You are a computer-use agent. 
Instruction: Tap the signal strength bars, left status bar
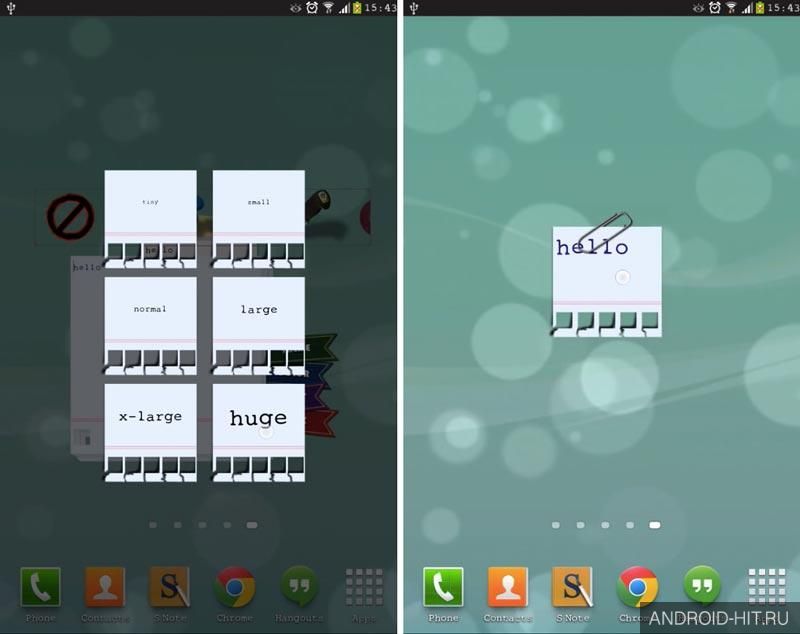[344, 8]
